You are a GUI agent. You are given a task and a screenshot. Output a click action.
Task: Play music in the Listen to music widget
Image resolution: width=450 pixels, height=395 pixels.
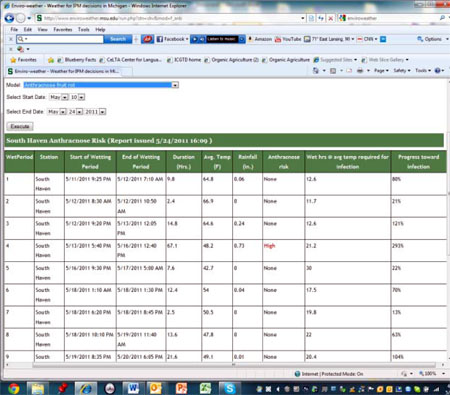[x=195, y=39]
